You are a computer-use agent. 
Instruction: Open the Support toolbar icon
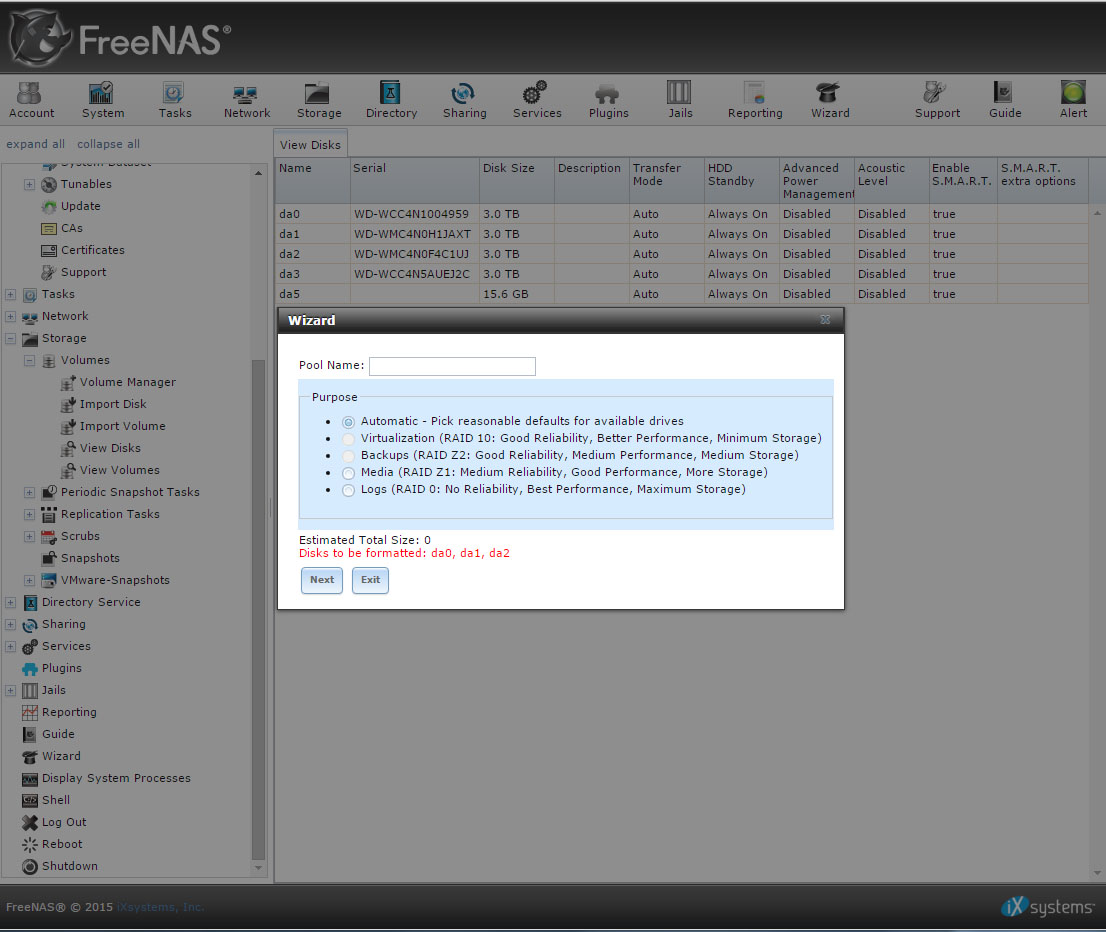click(937, 99)
